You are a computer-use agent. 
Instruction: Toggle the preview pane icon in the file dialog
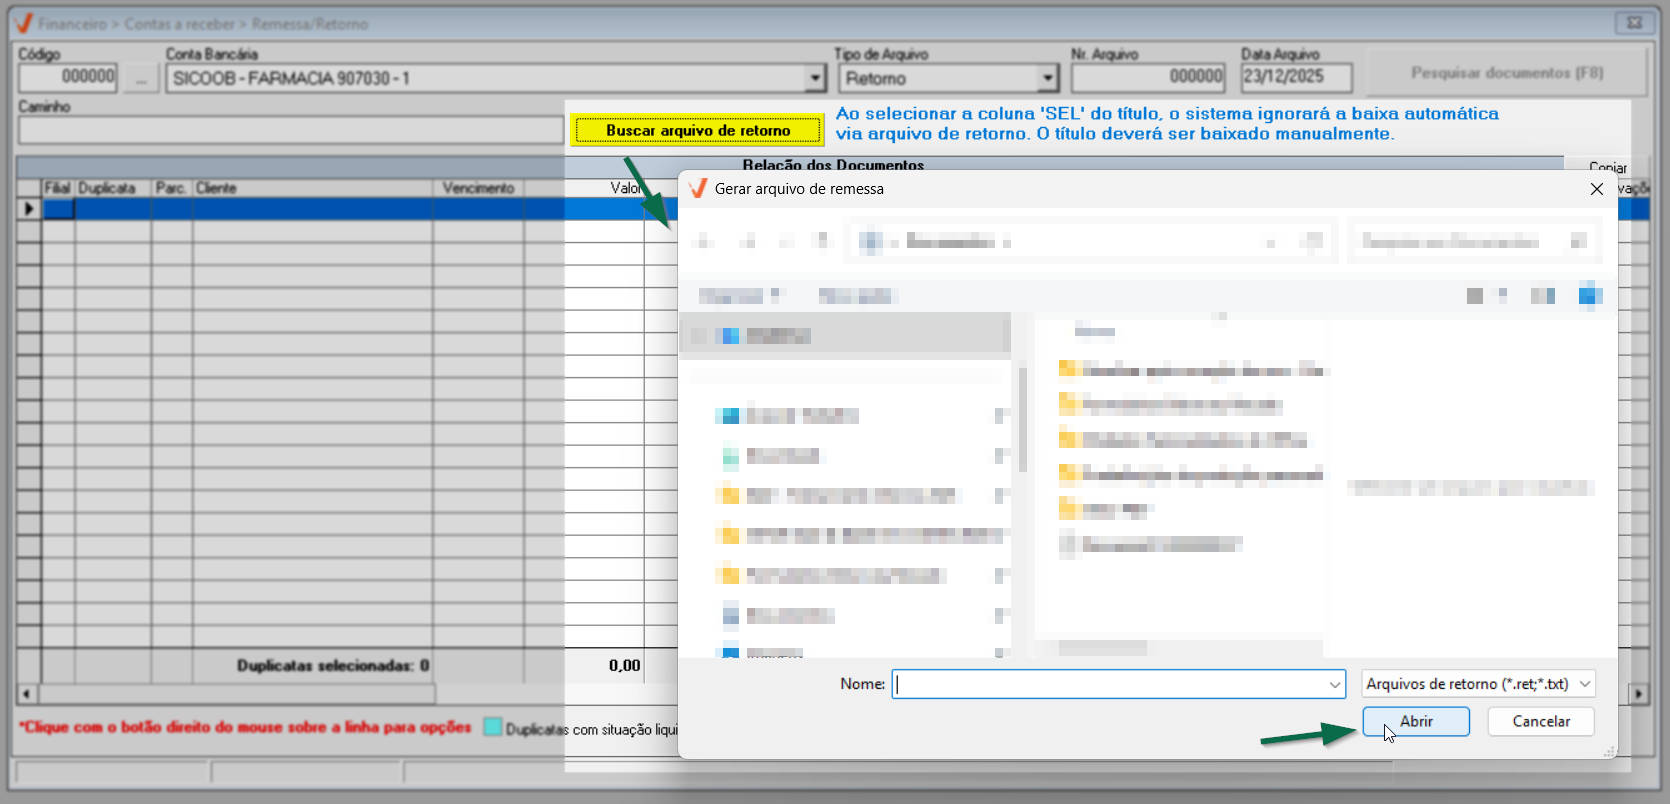click(1543, 295)
